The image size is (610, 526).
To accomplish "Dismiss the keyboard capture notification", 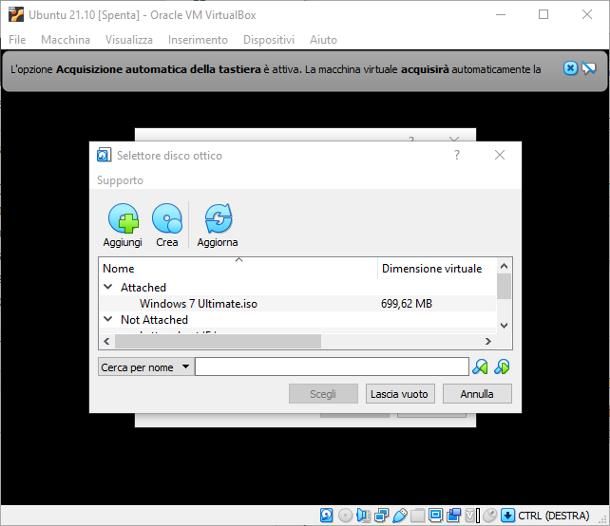I will click(x=570, y=69).
